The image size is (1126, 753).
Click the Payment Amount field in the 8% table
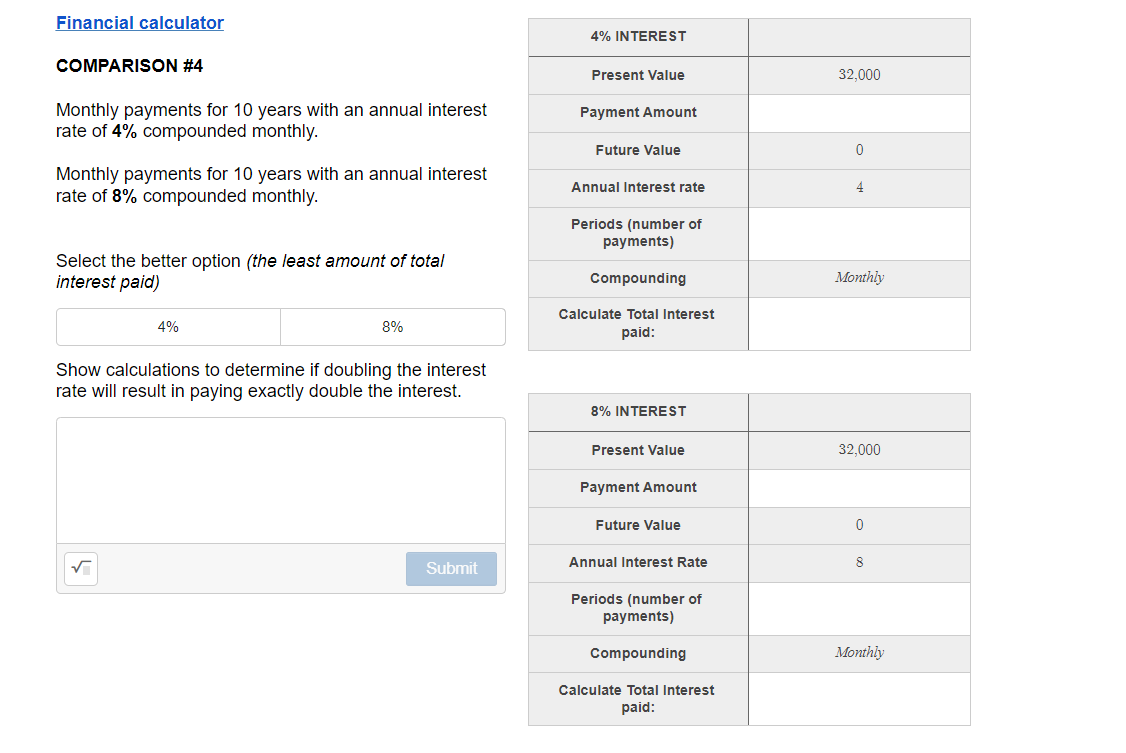(x=858, y=487)
